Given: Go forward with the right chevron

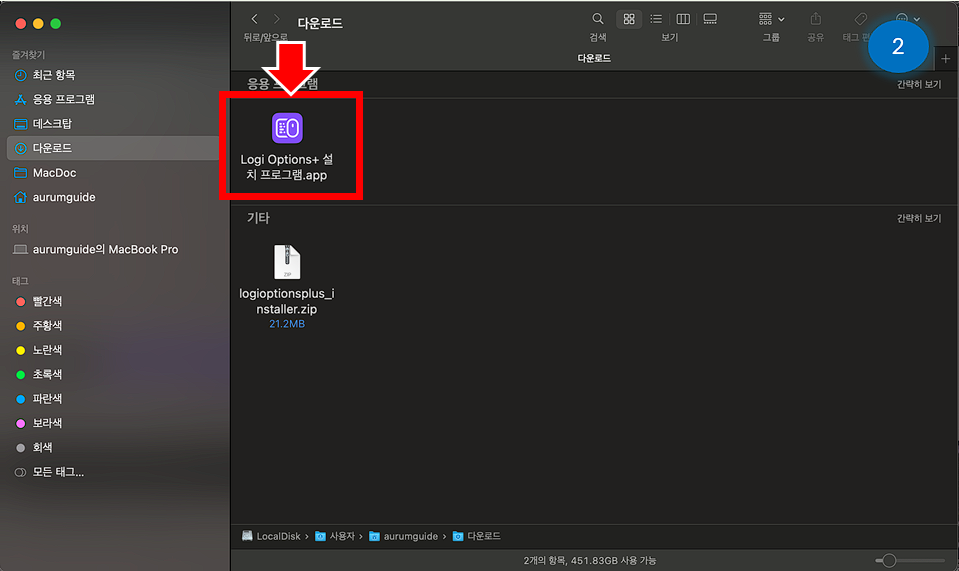Looking at the screenshot, I should (276, 19).
